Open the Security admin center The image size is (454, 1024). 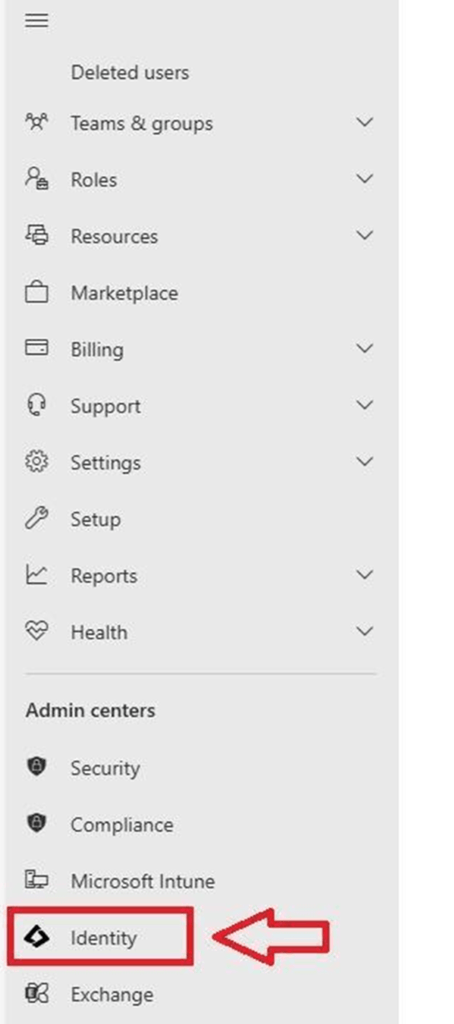pos(105,768)
